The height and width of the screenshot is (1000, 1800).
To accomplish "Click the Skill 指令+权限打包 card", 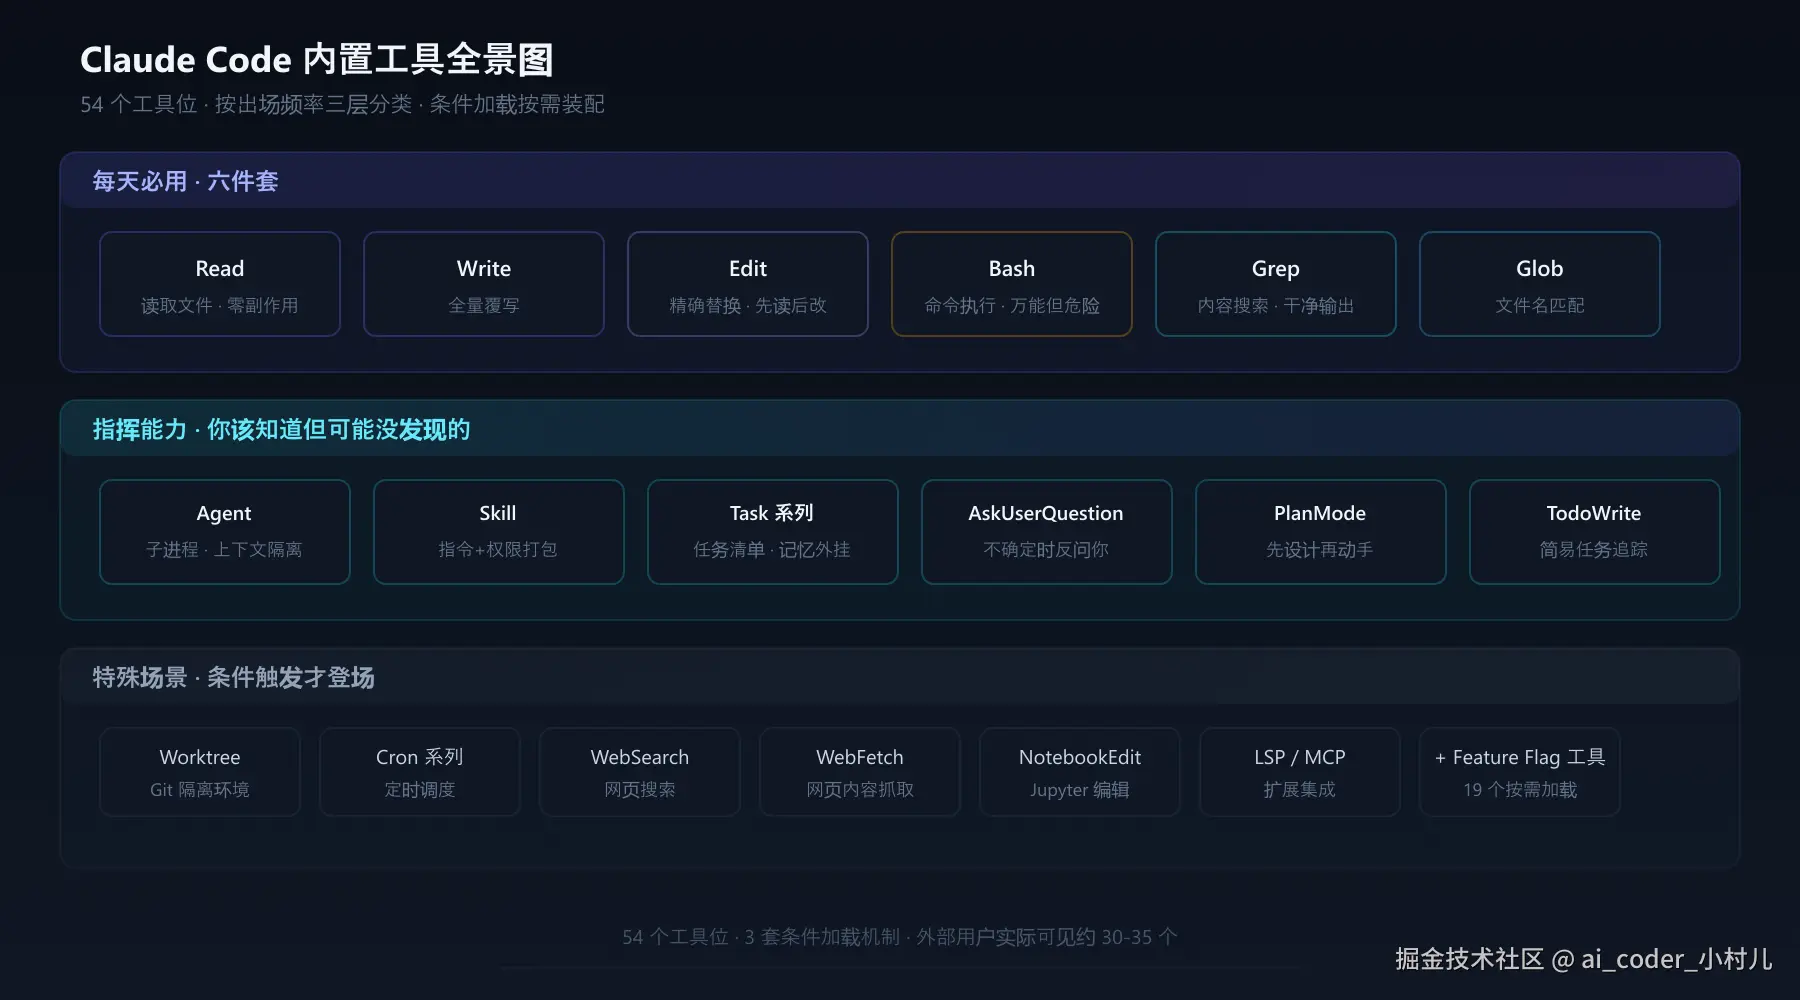I will (x=499, y=532).
